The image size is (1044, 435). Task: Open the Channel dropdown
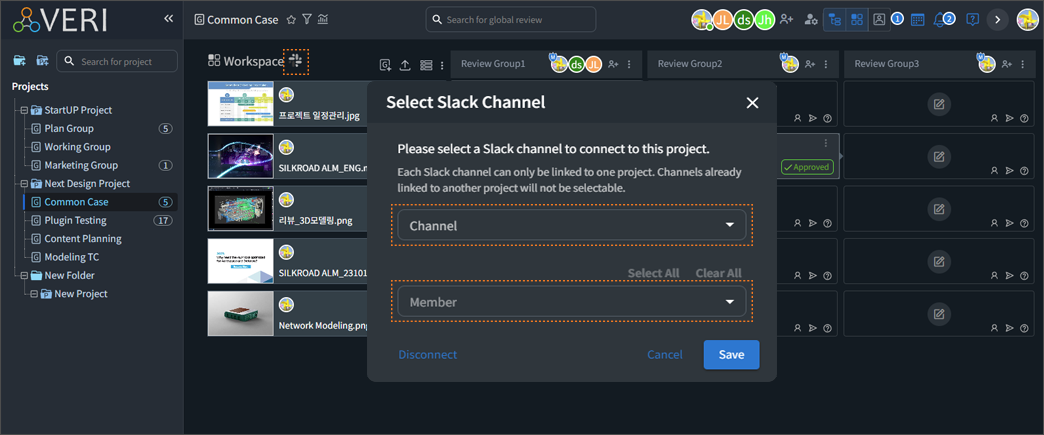click(x=572, y=226)
